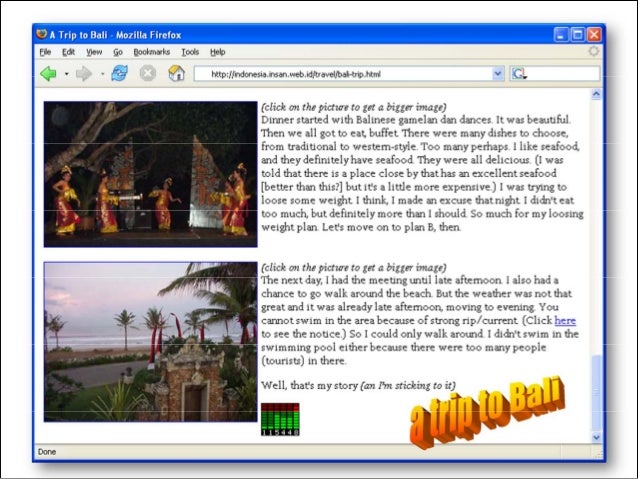The width and height of the screenshot is (638, 479).
Task: Open Forward button history dropdown arrow
Action: (102, 74)
